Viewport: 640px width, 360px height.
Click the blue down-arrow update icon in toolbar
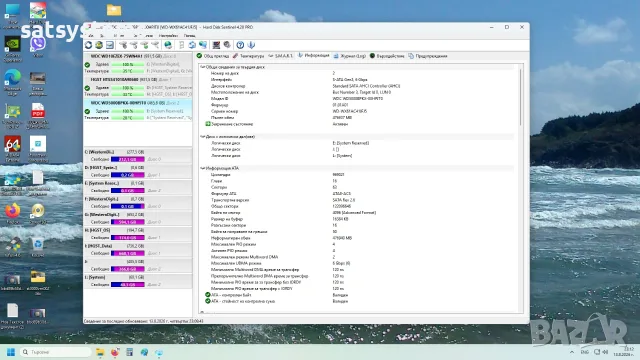[251, 45]
